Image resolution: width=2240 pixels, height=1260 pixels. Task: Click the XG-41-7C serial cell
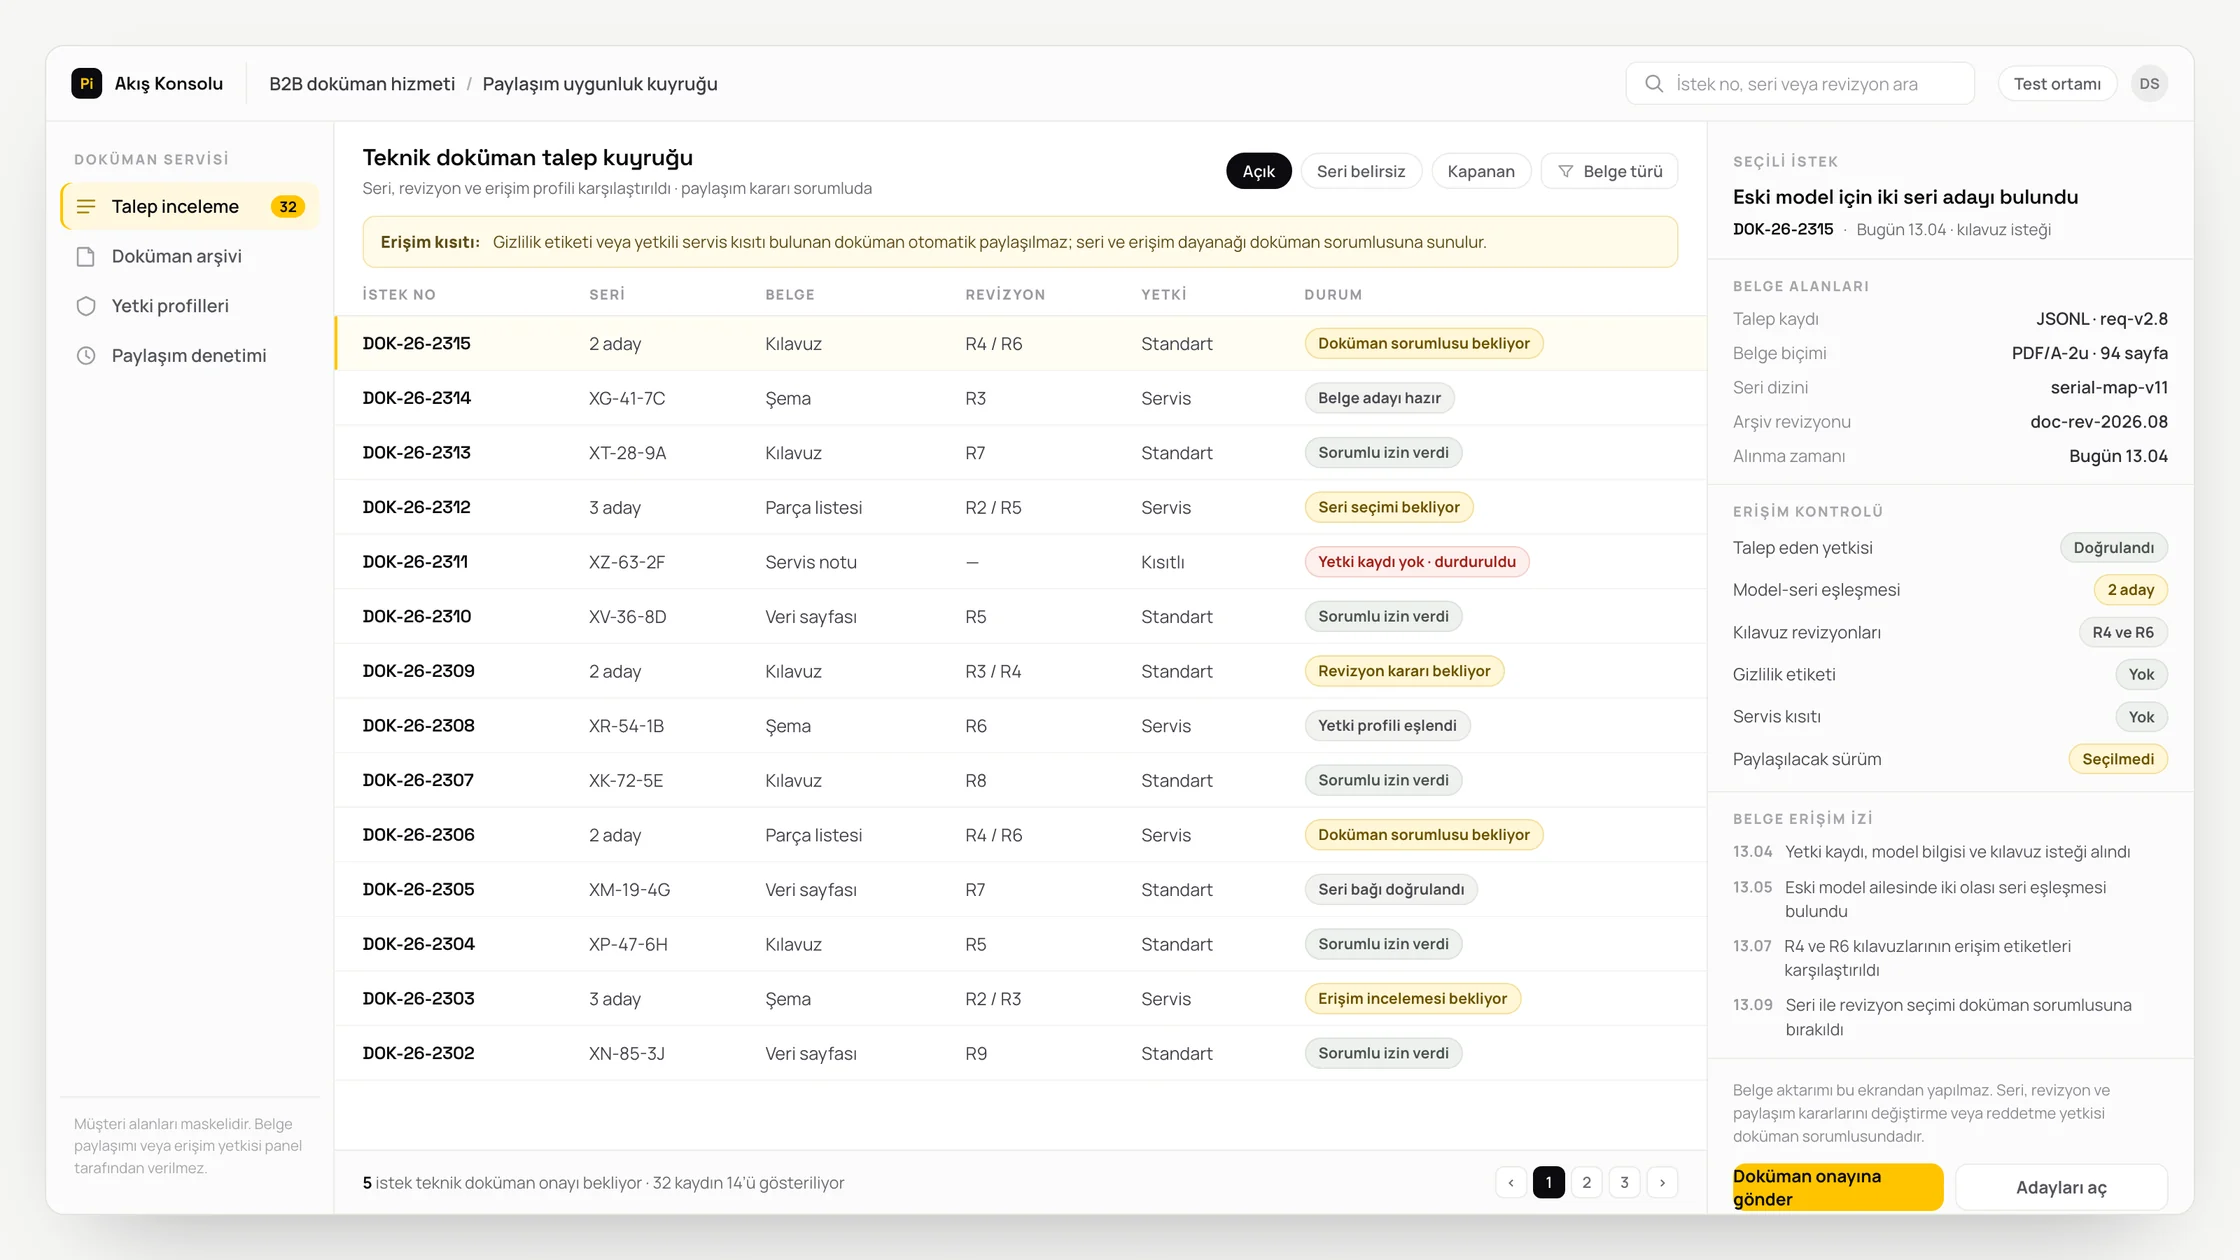pos(627,398)
